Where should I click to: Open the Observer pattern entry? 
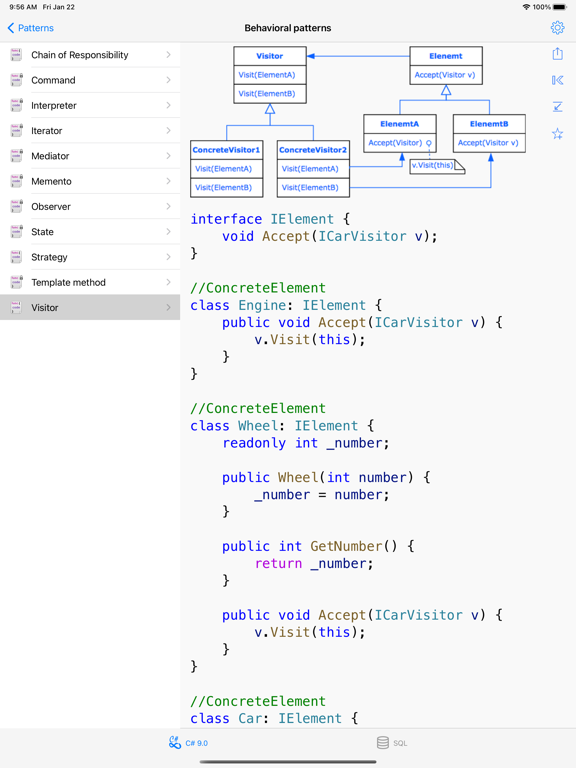90,206
